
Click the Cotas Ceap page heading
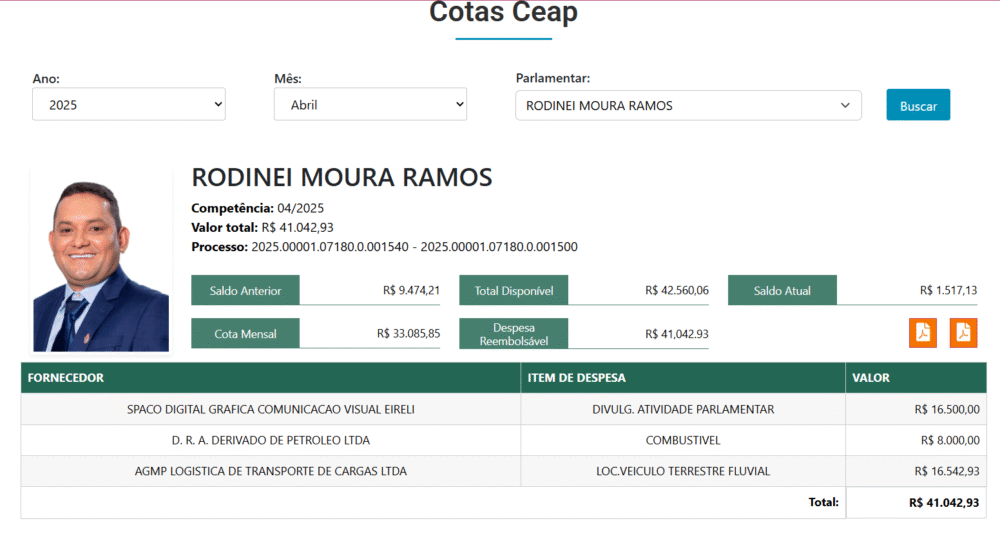coord(503,13)
